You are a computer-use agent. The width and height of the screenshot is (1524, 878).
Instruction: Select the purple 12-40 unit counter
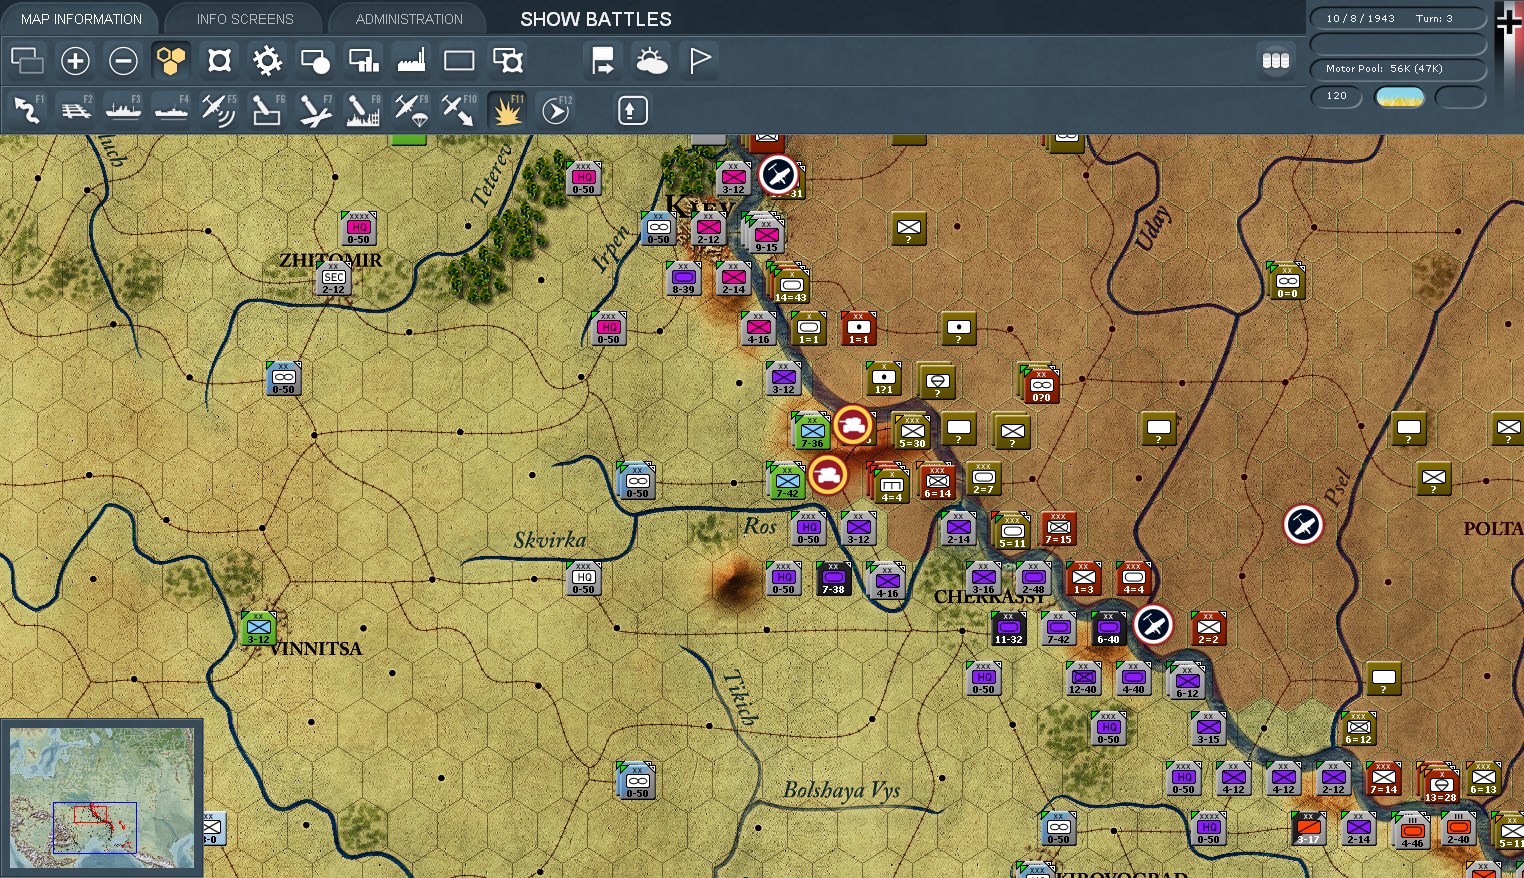click(x=1084, y=679)
